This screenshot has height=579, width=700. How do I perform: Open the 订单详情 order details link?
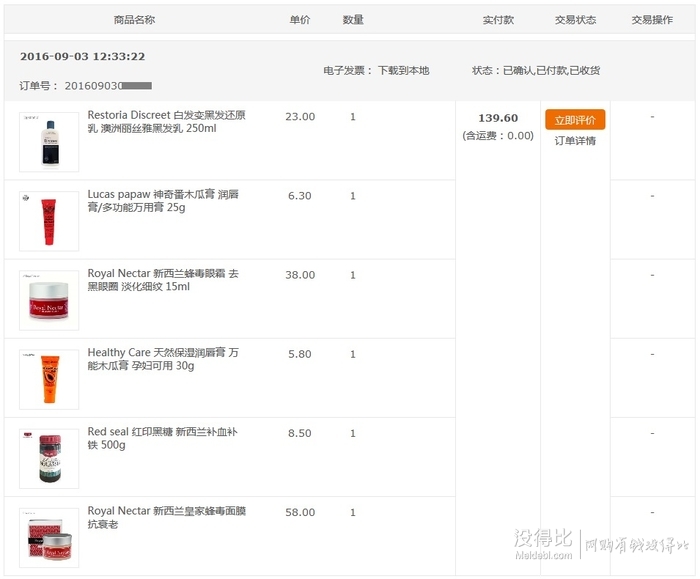click(575, 141)
